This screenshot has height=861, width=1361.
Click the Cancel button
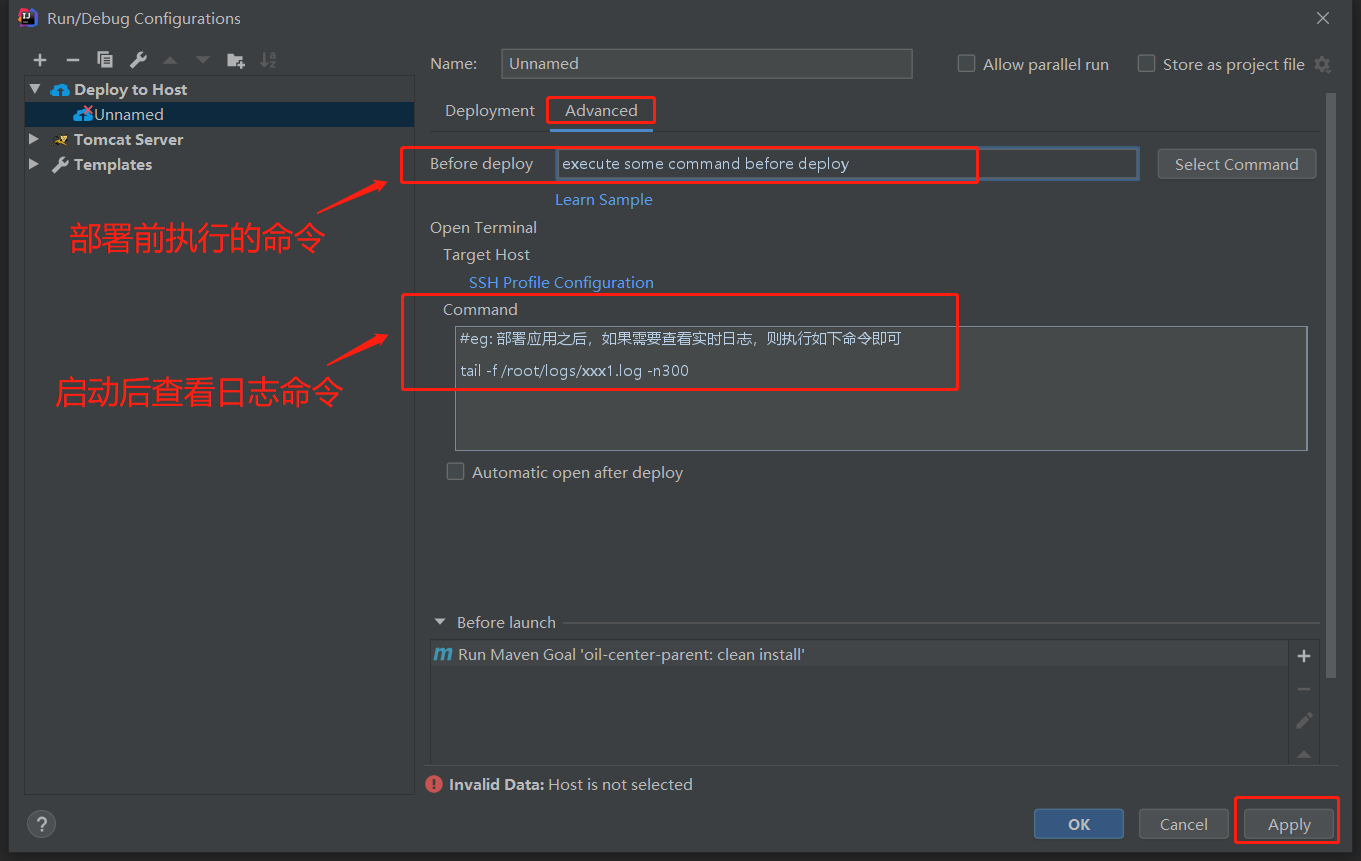(1184, 824)
